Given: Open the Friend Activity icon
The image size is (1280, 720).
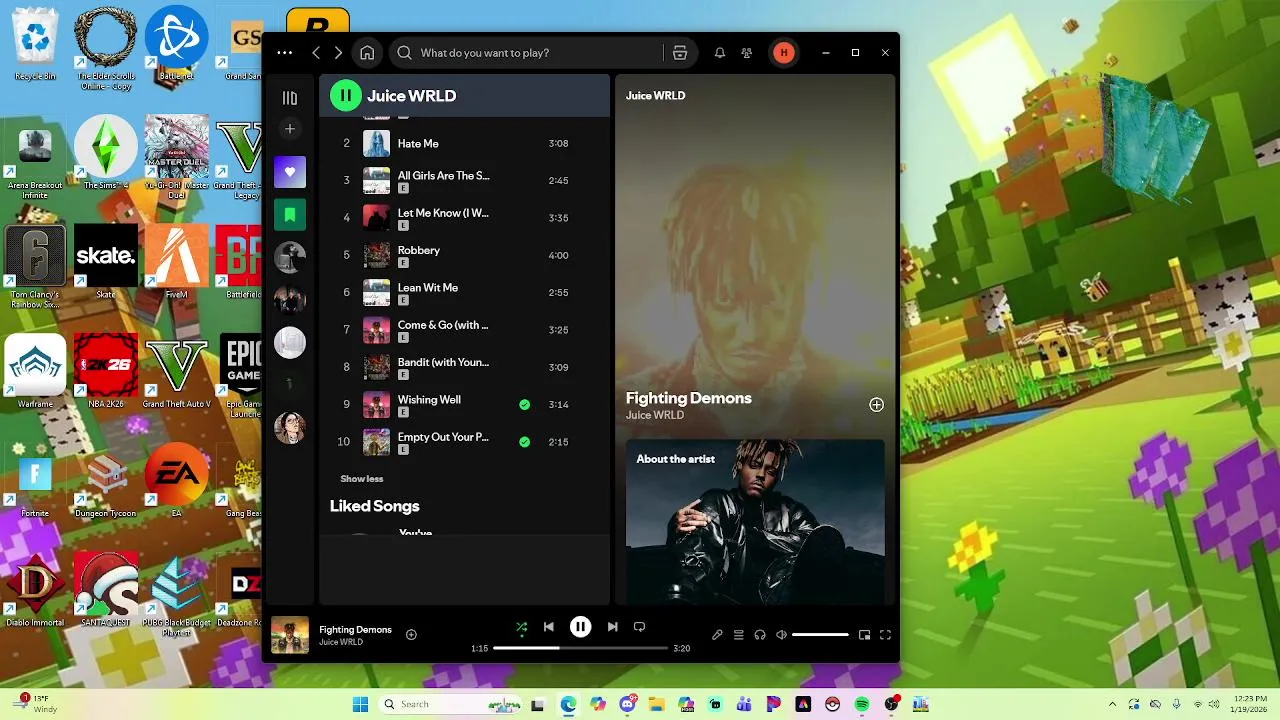Looking at the screenshot, I should (747, 53).
